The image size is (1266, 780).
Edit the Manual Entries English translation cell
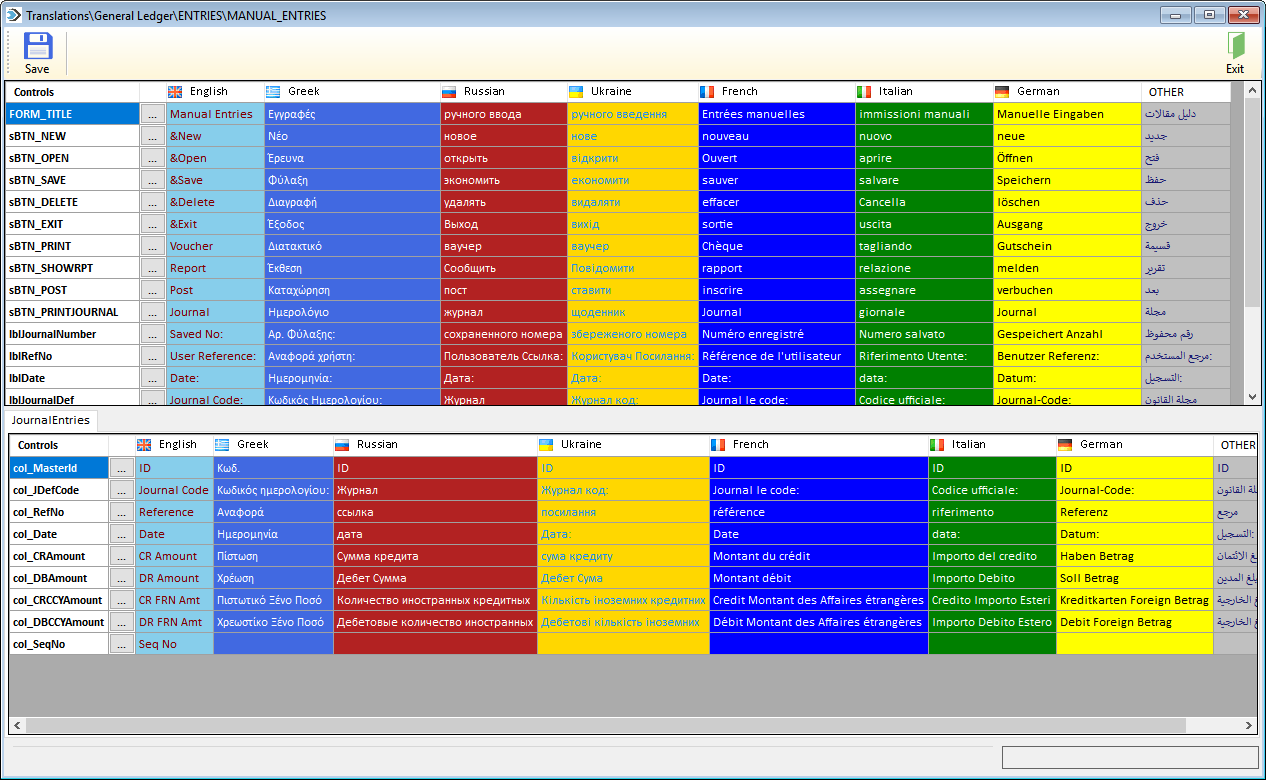(x=210, y=113)
